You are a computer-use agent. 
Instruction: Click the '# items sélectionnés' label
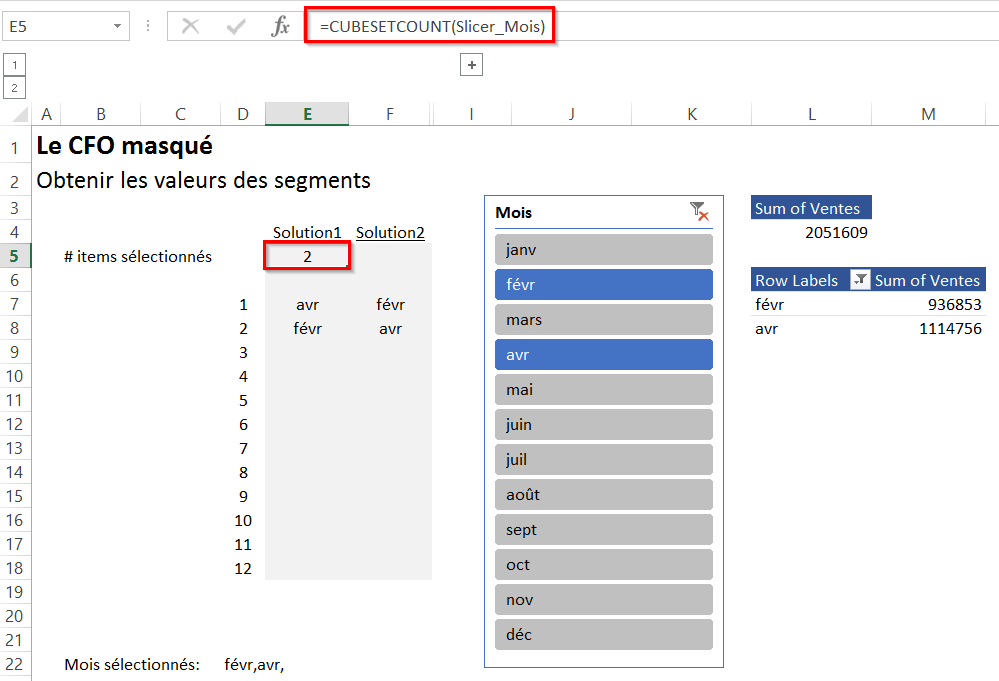point(138,256)
